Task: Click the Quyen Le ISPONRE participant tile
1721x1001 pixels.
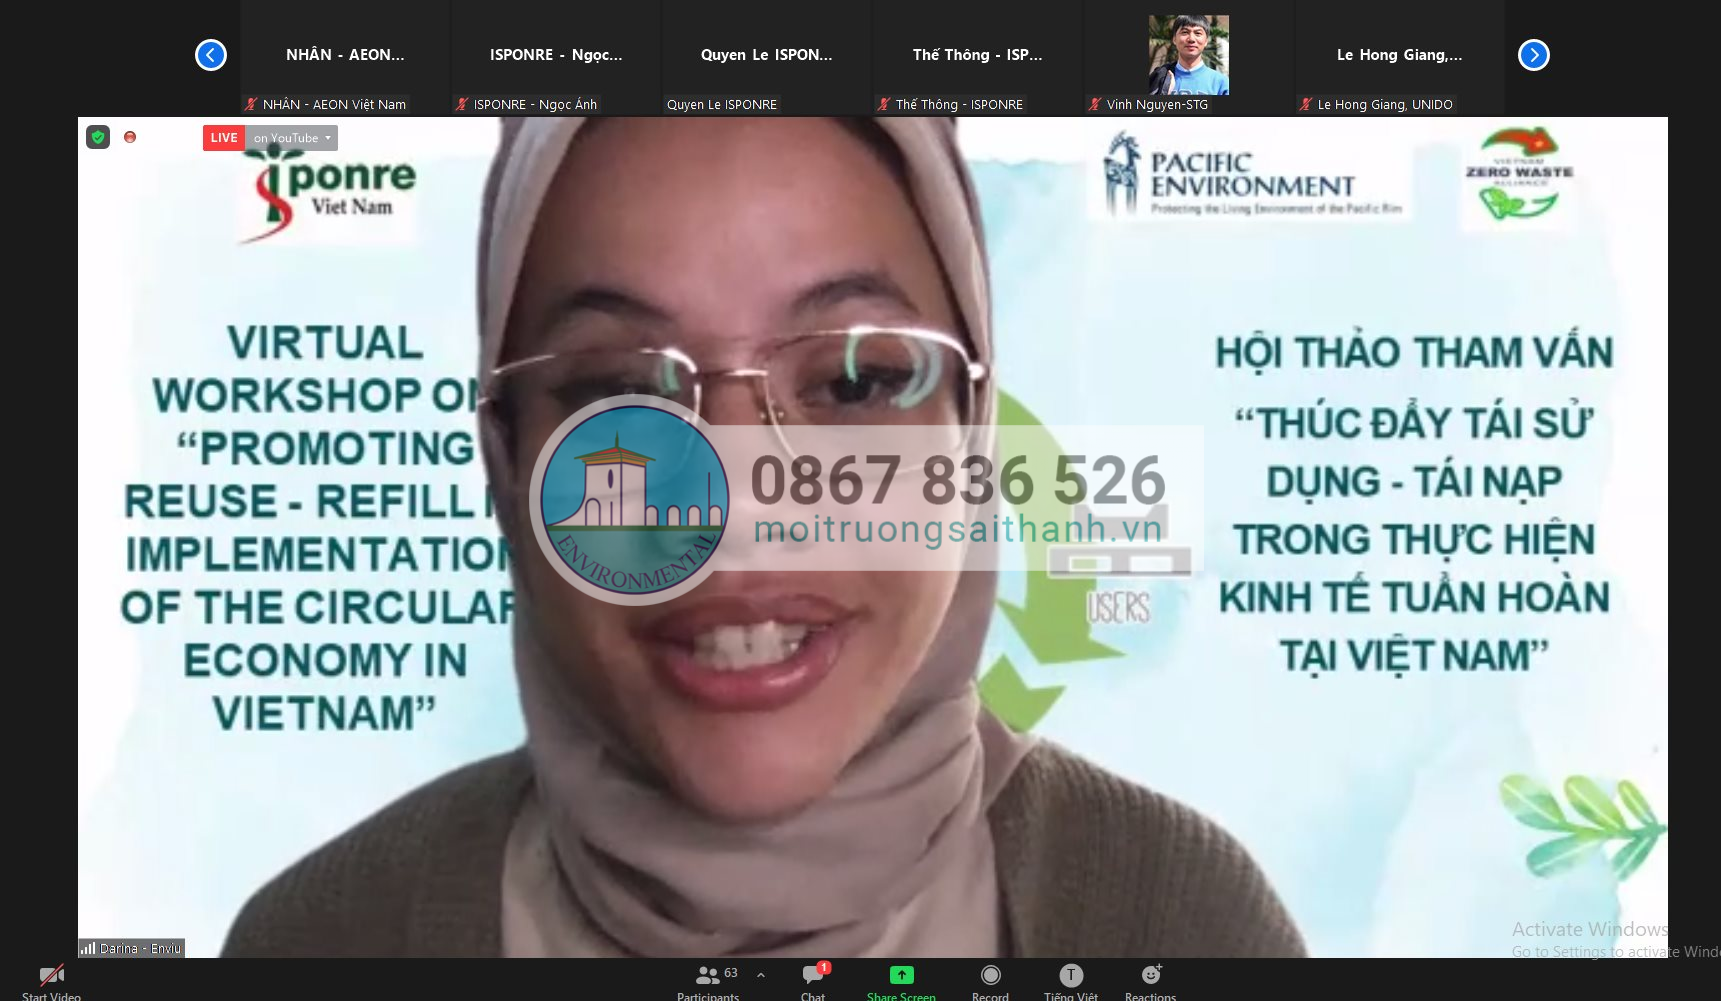Action: [766, 56]
